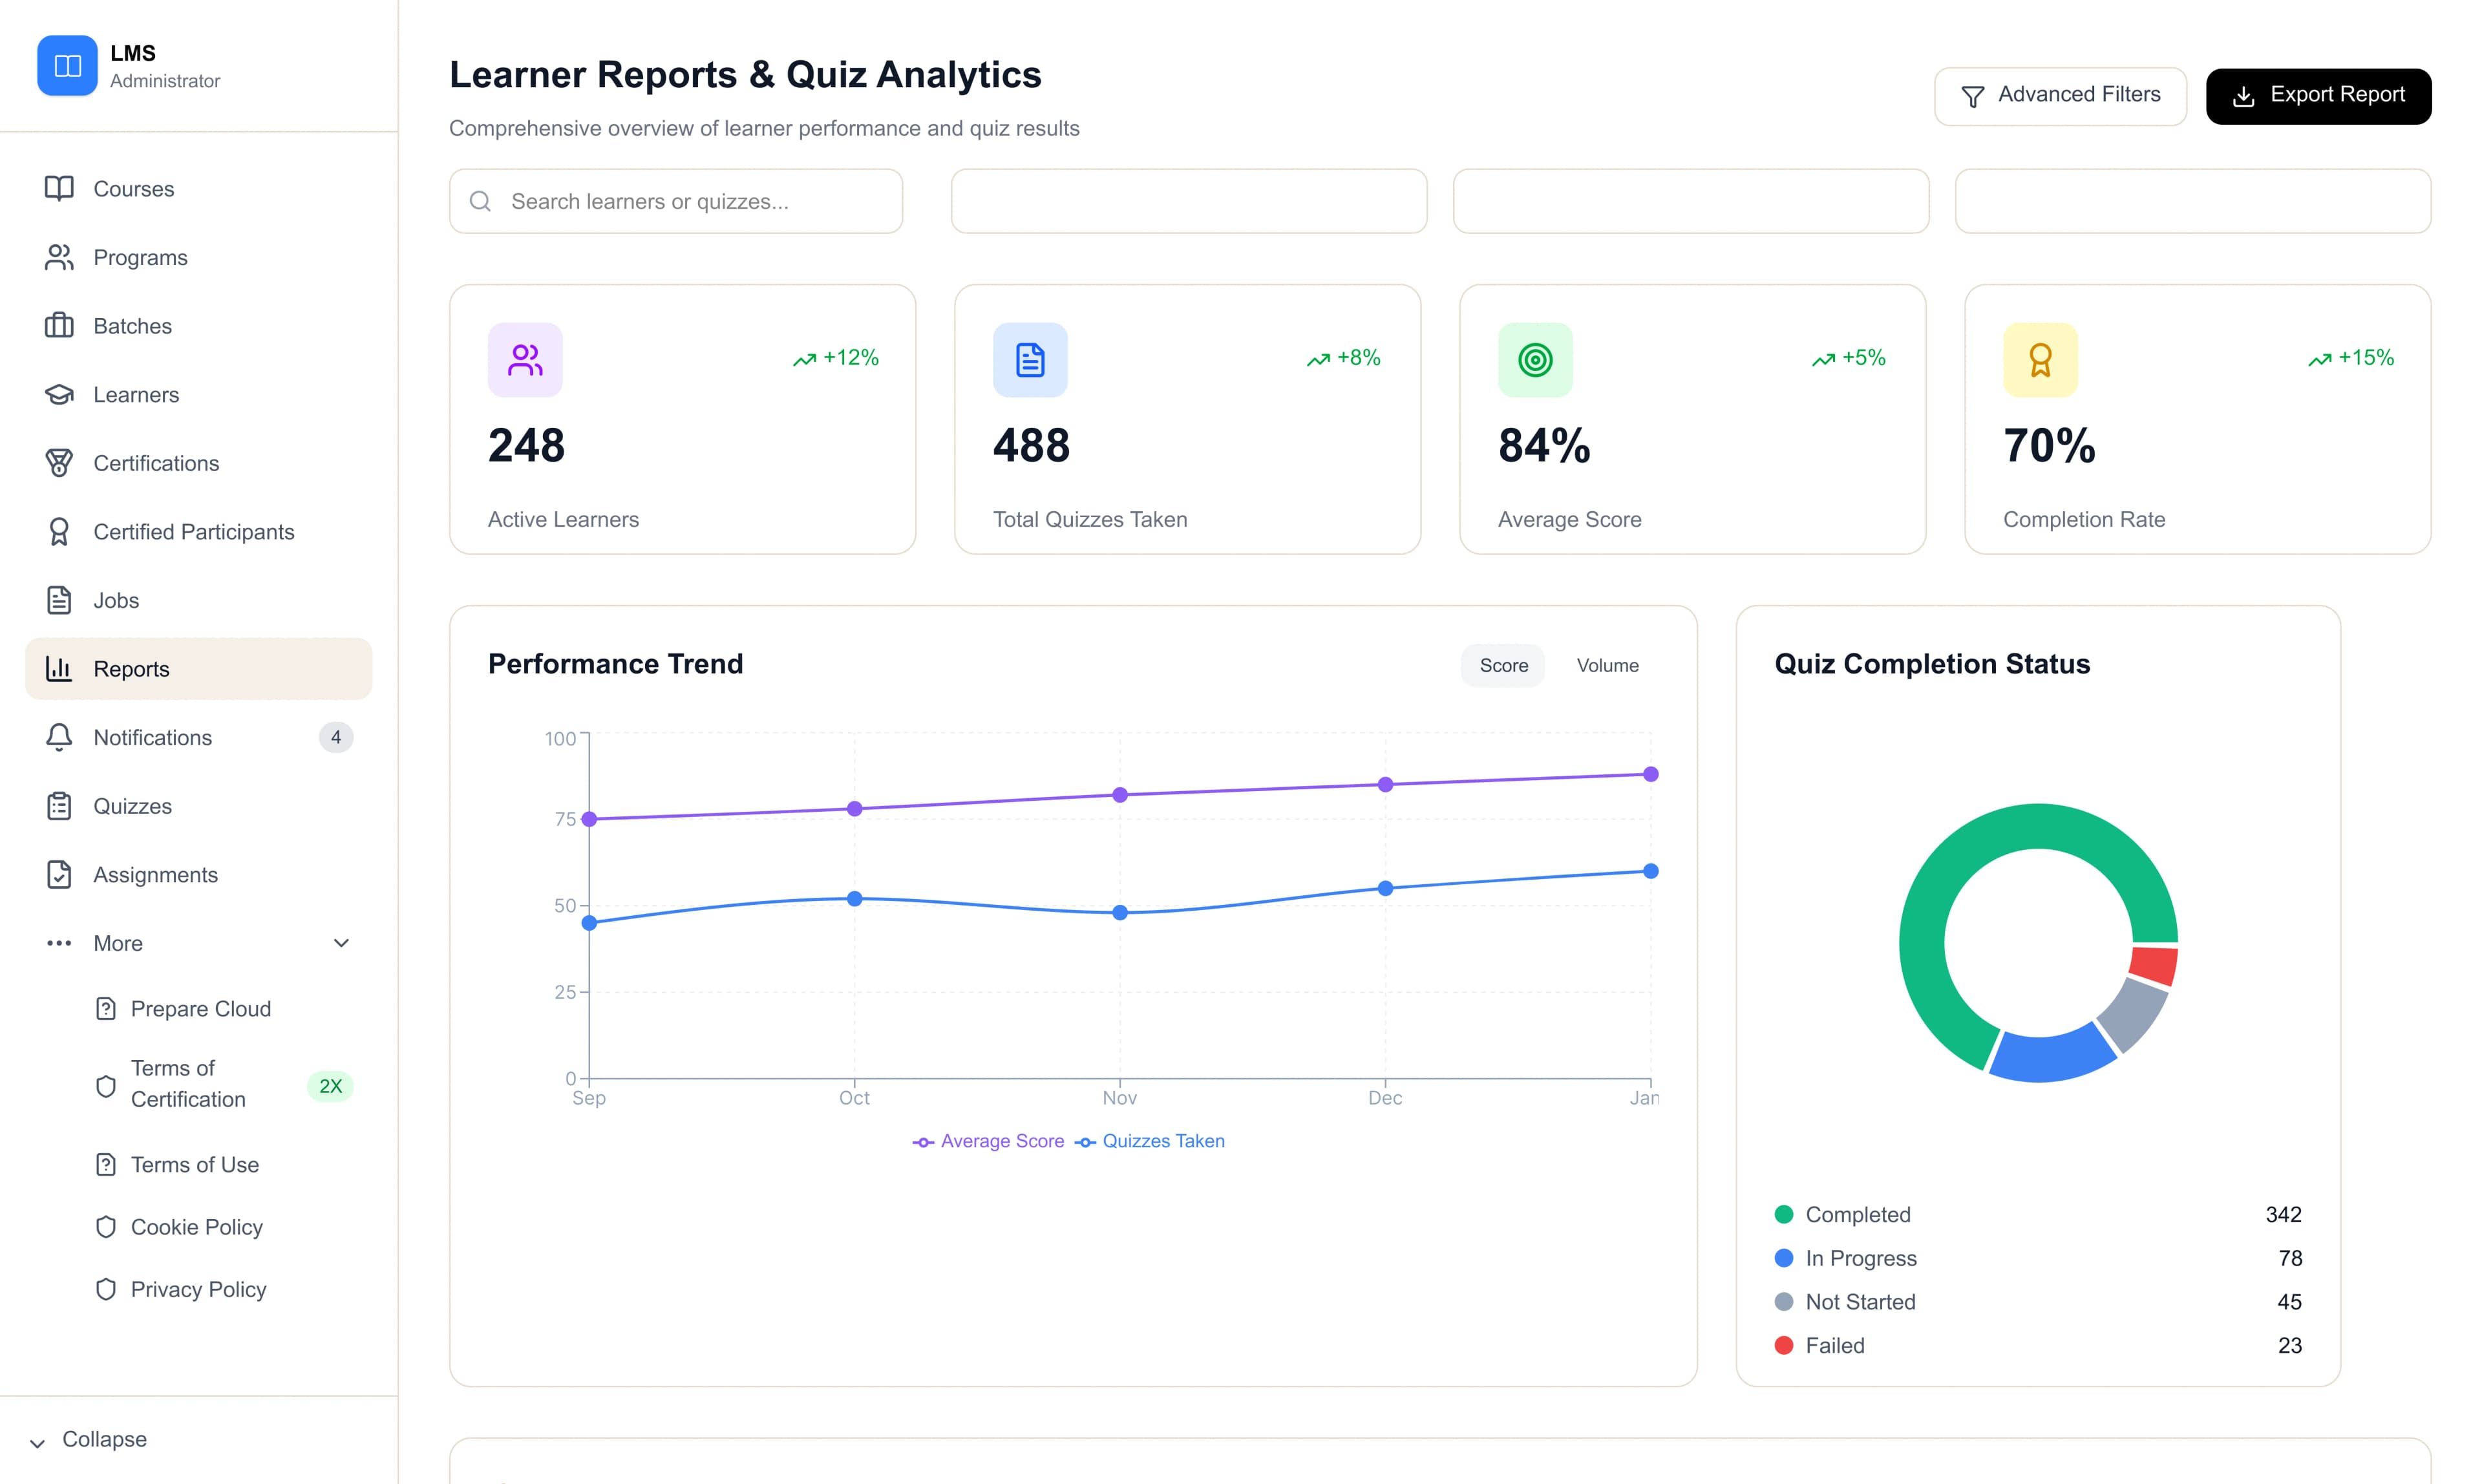This screenshot has height=1484, width=2482.
Task: Switch Performance Trend to Score view
Action: tap(1502, 666)
